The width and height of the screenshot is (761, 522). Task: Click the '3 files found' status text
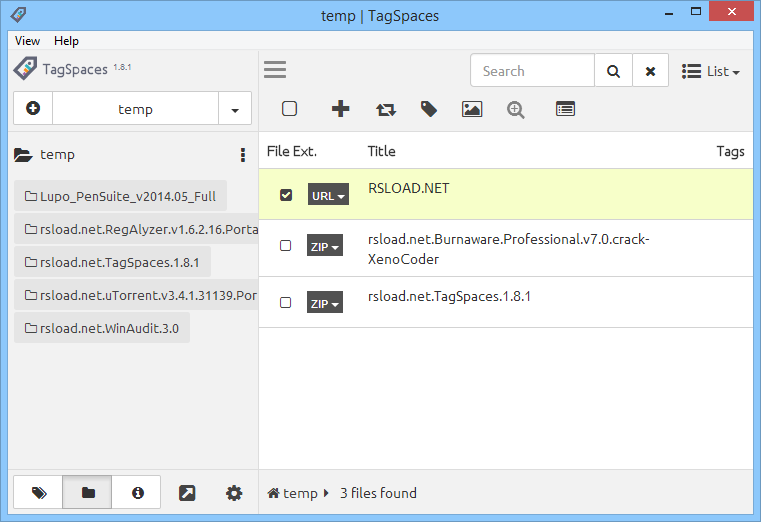pyautogui.click(x=378, y=493)
